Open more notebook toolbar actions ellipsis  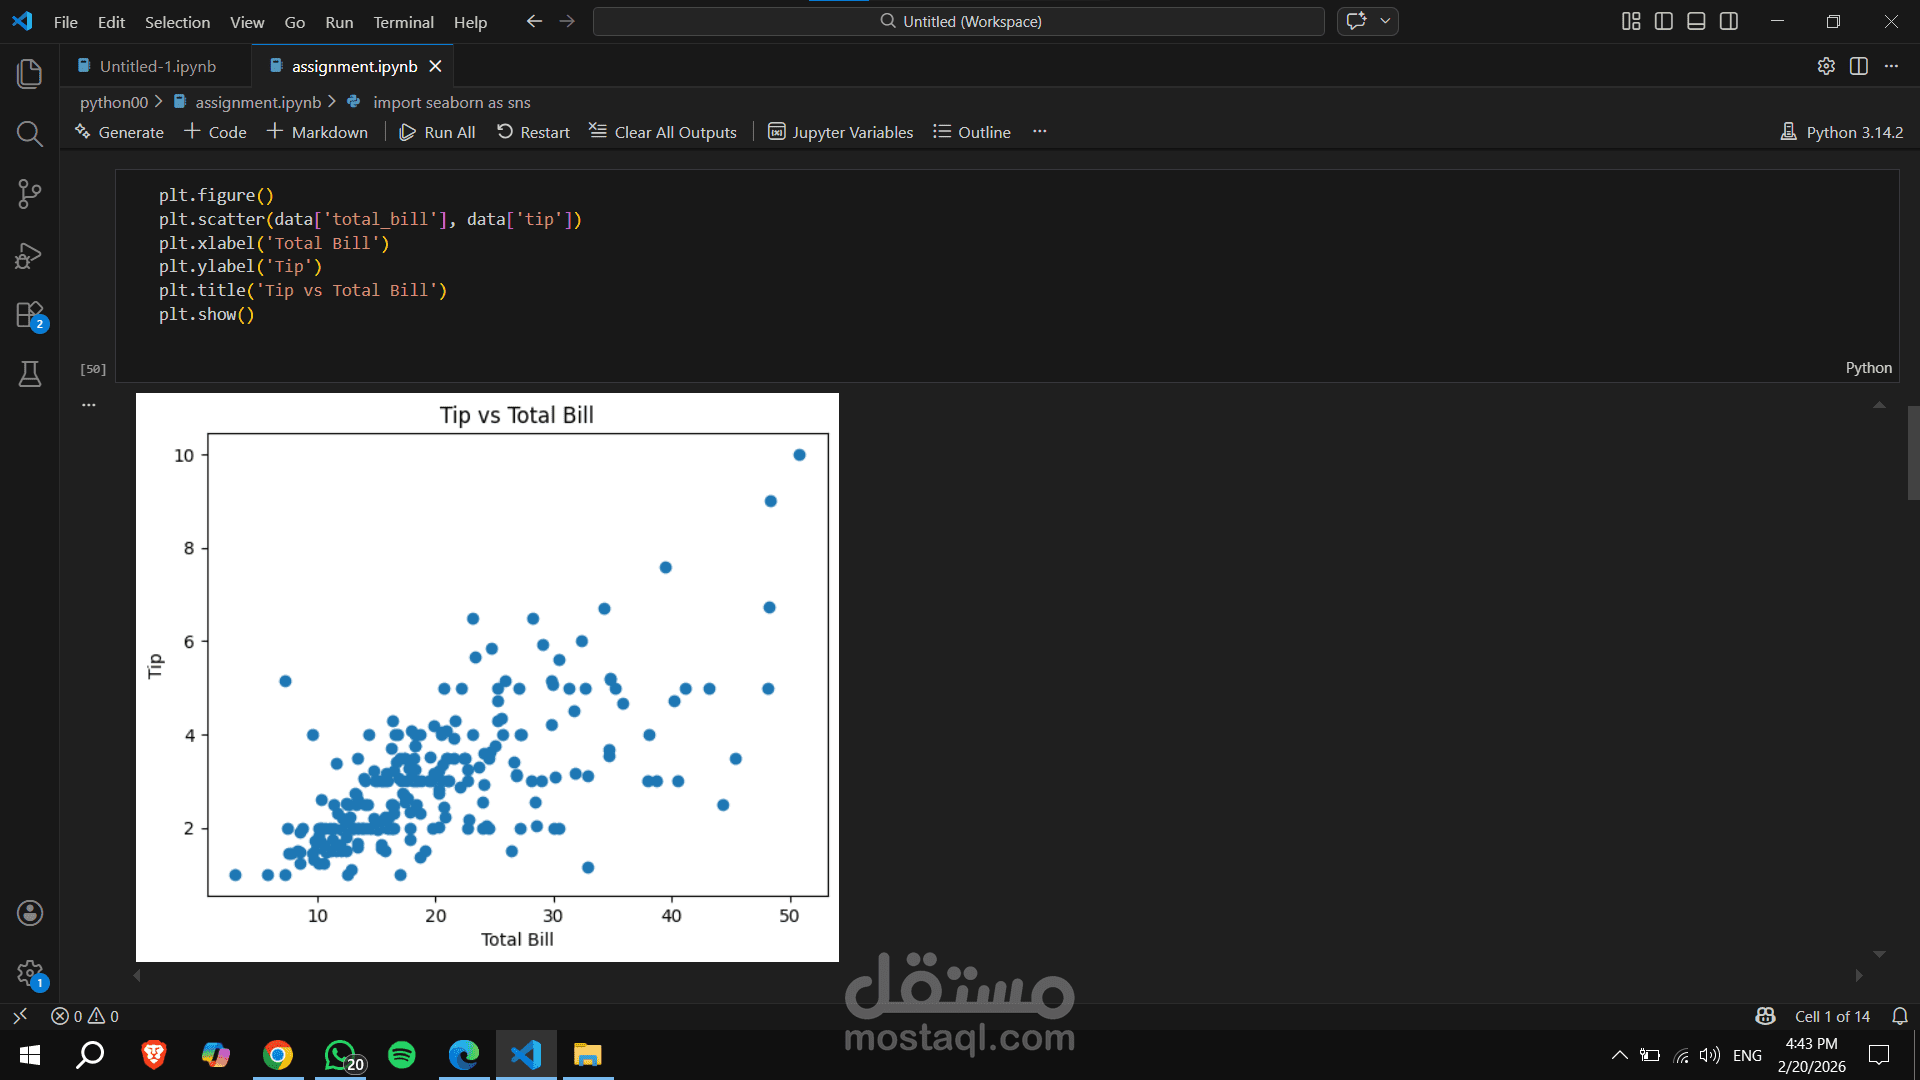pos(1040,132)
